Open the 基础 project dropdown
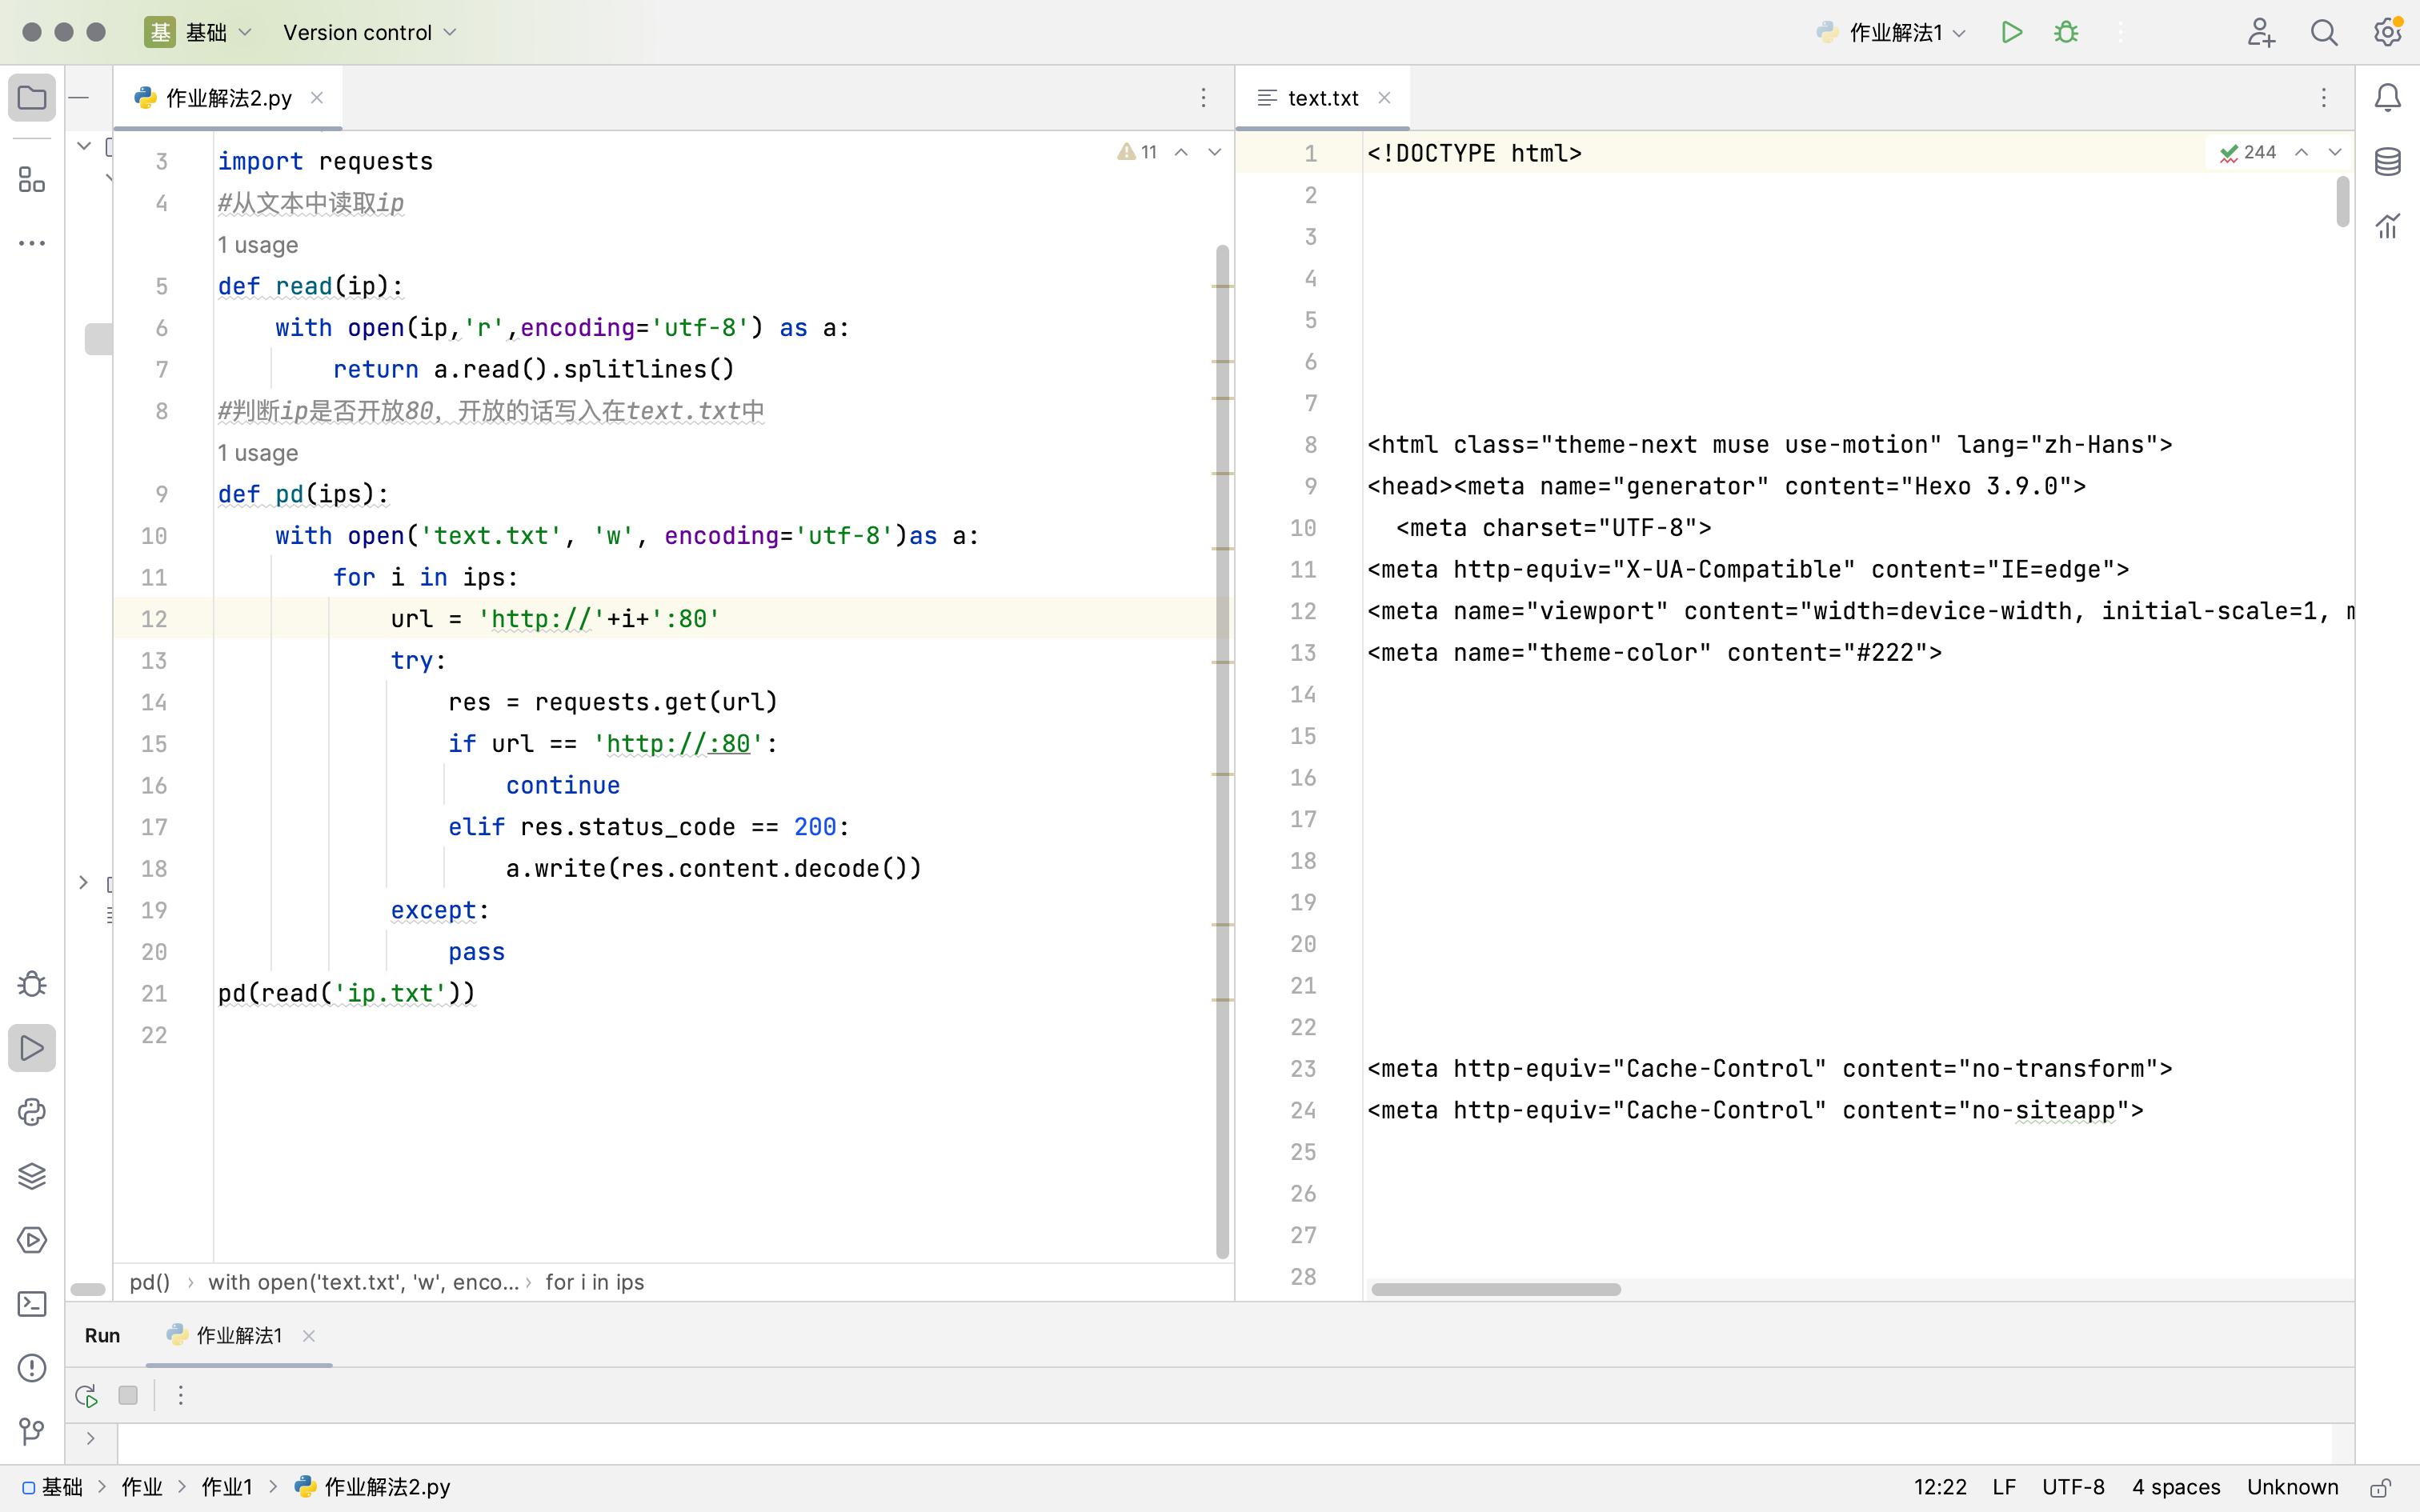The height and width of the screenshot is (1512, 2420). 199,32
